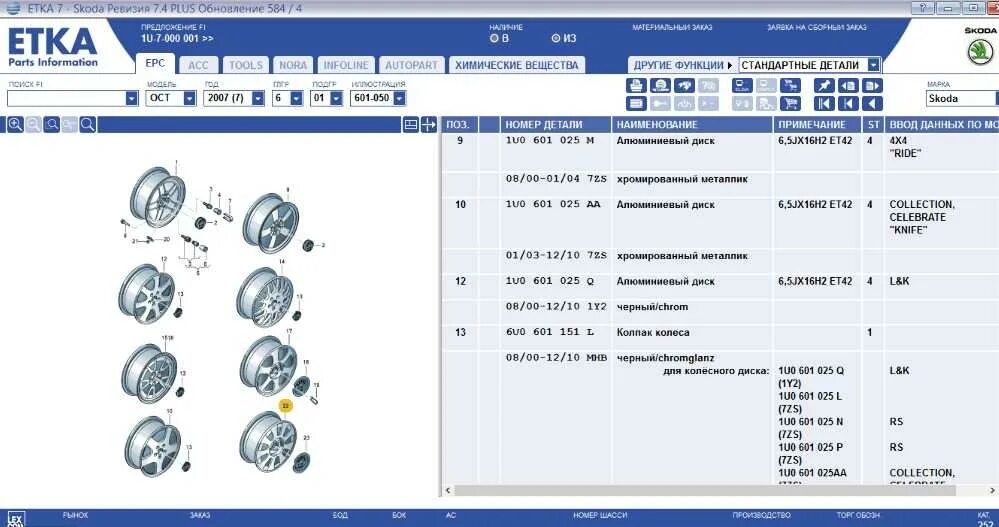Click the skip-back bar arrow icon
The width and height of the screenshot is (999, 527).
tap(848, 103)
